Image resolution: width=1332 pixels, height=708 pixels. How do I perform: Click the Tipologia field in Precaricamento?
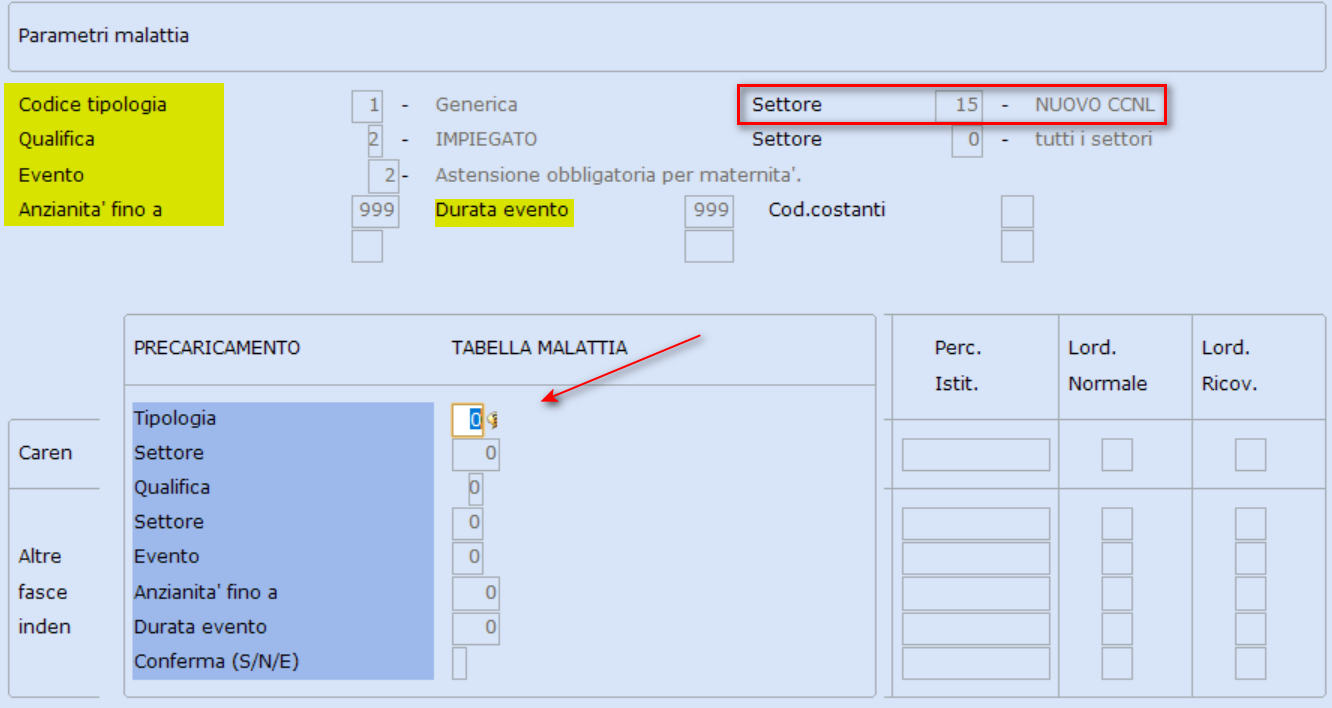tap(468, 420)
